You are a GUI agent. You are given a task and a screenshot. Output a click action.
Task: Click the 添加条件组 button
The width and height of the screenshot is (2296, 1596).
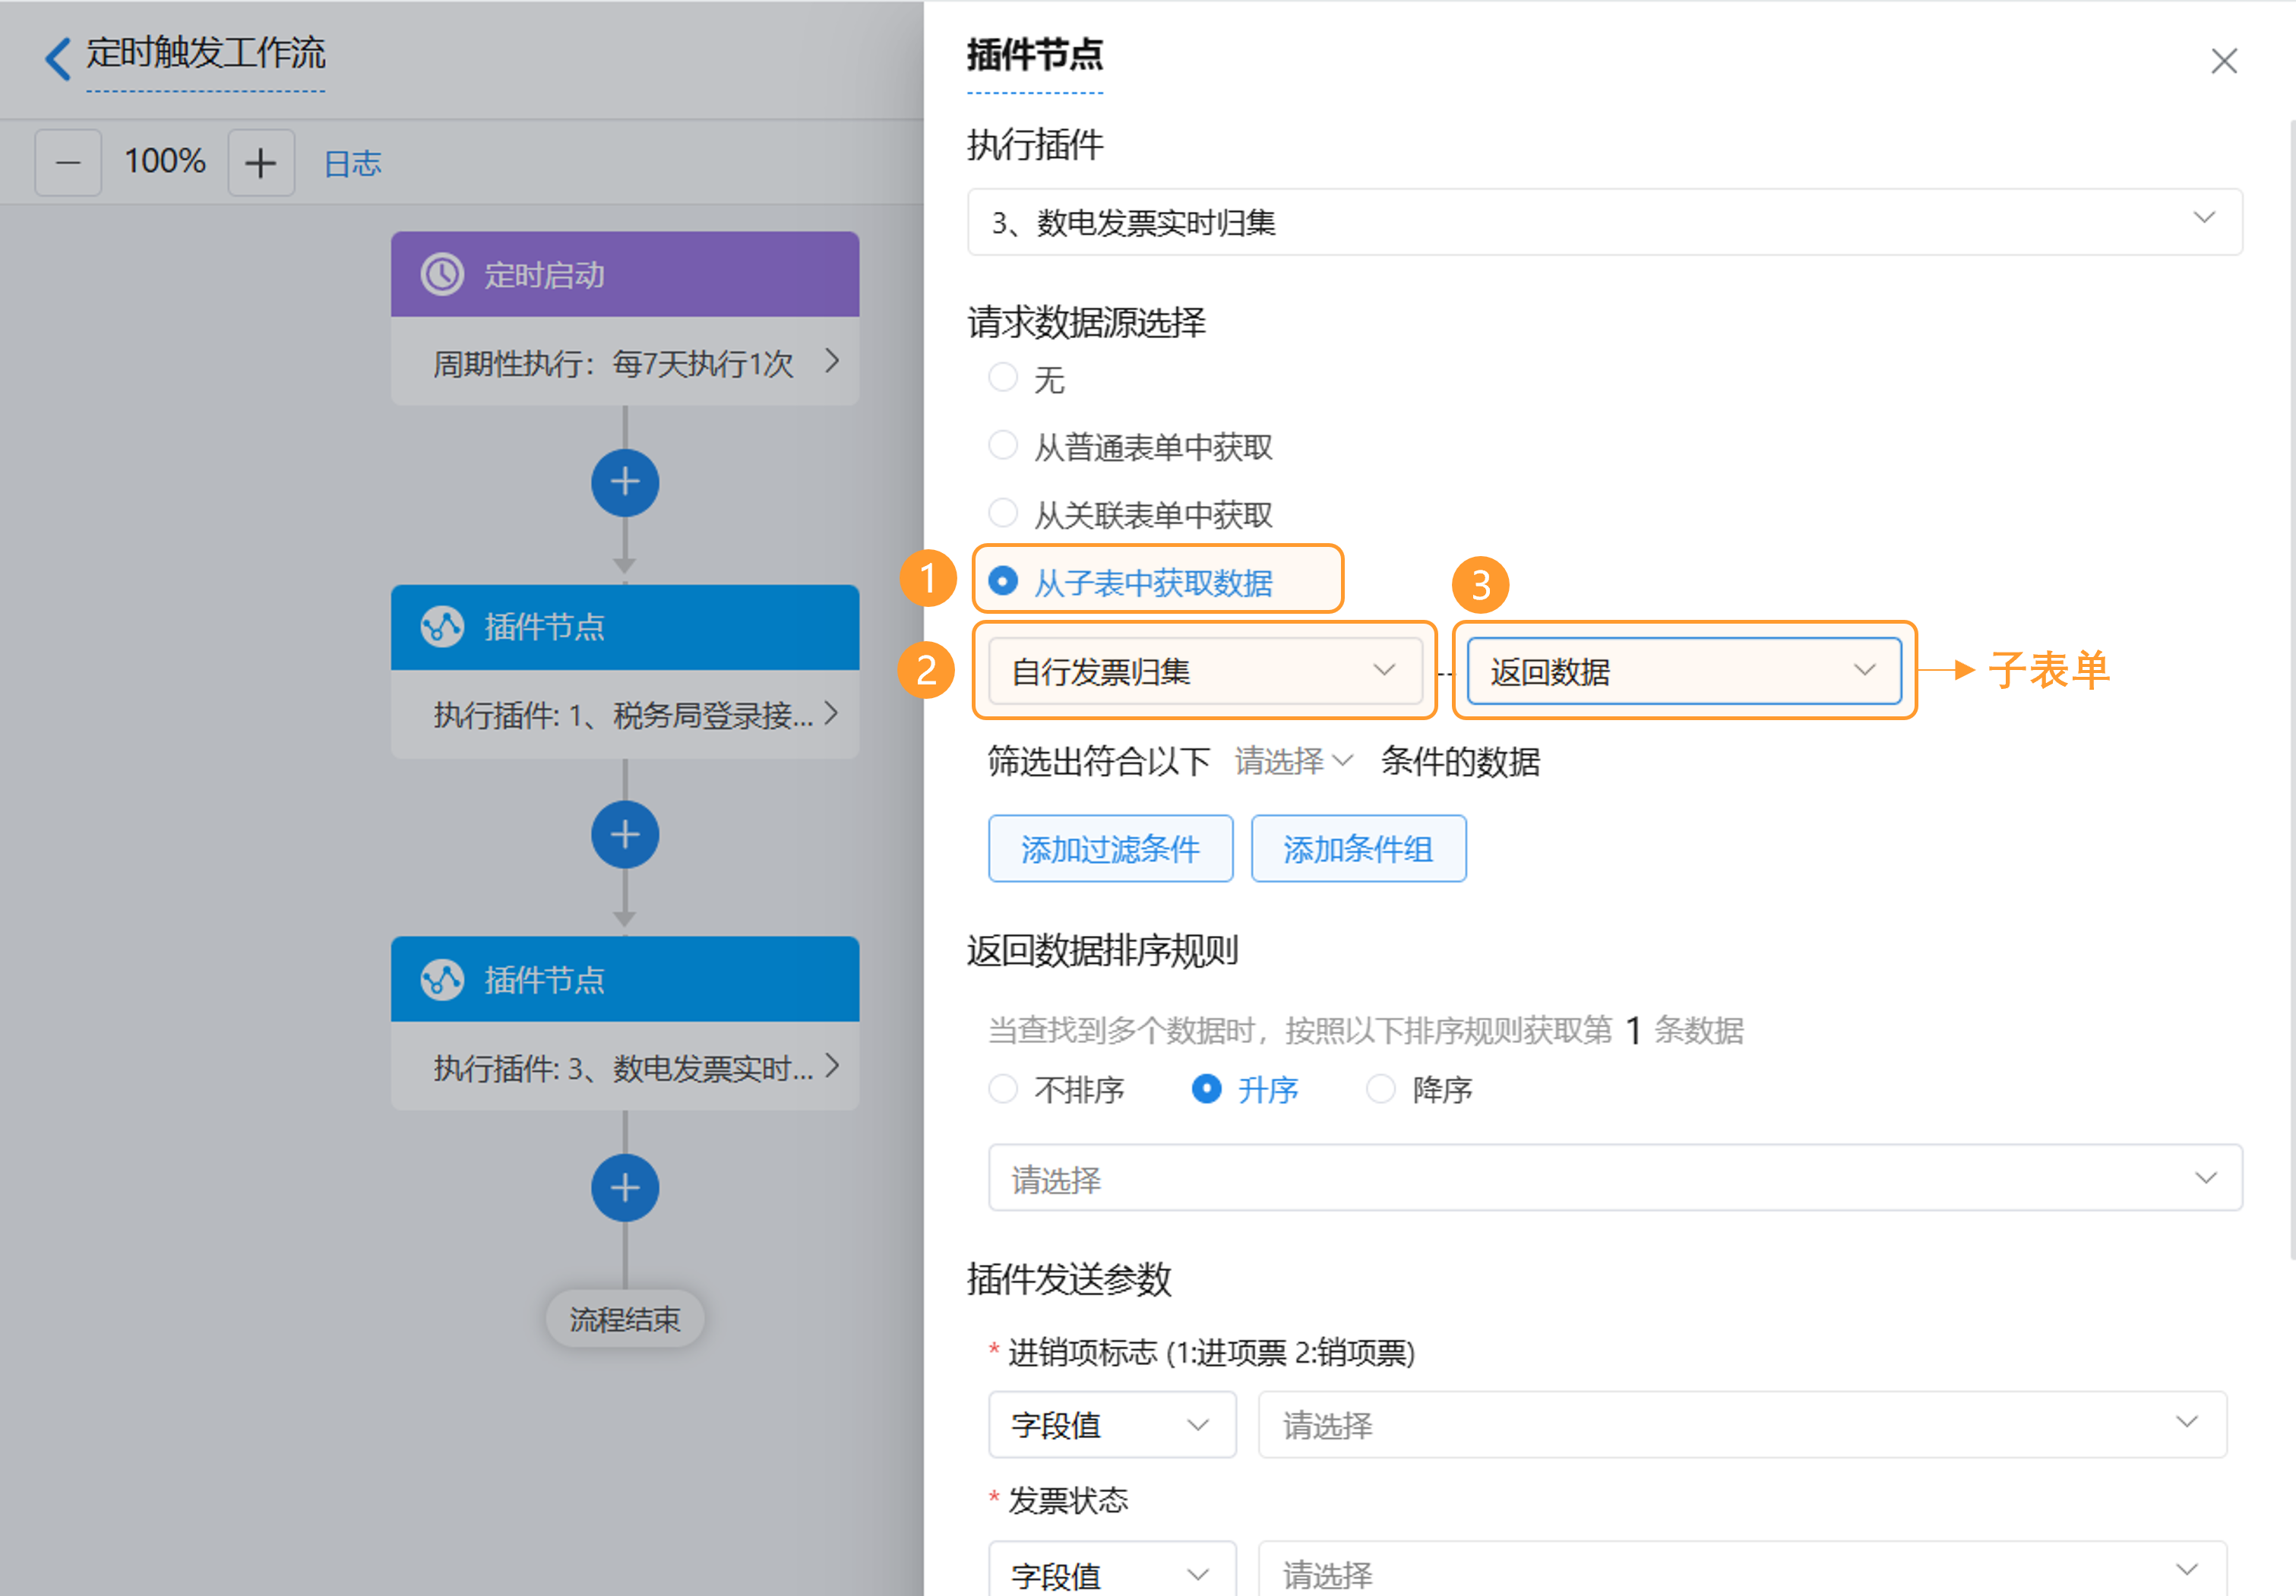pos(1358,849)
